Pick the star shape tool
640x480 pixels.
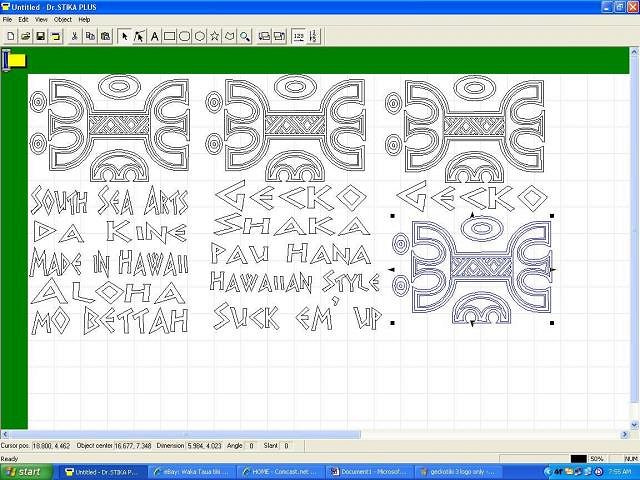click(214, 36)
